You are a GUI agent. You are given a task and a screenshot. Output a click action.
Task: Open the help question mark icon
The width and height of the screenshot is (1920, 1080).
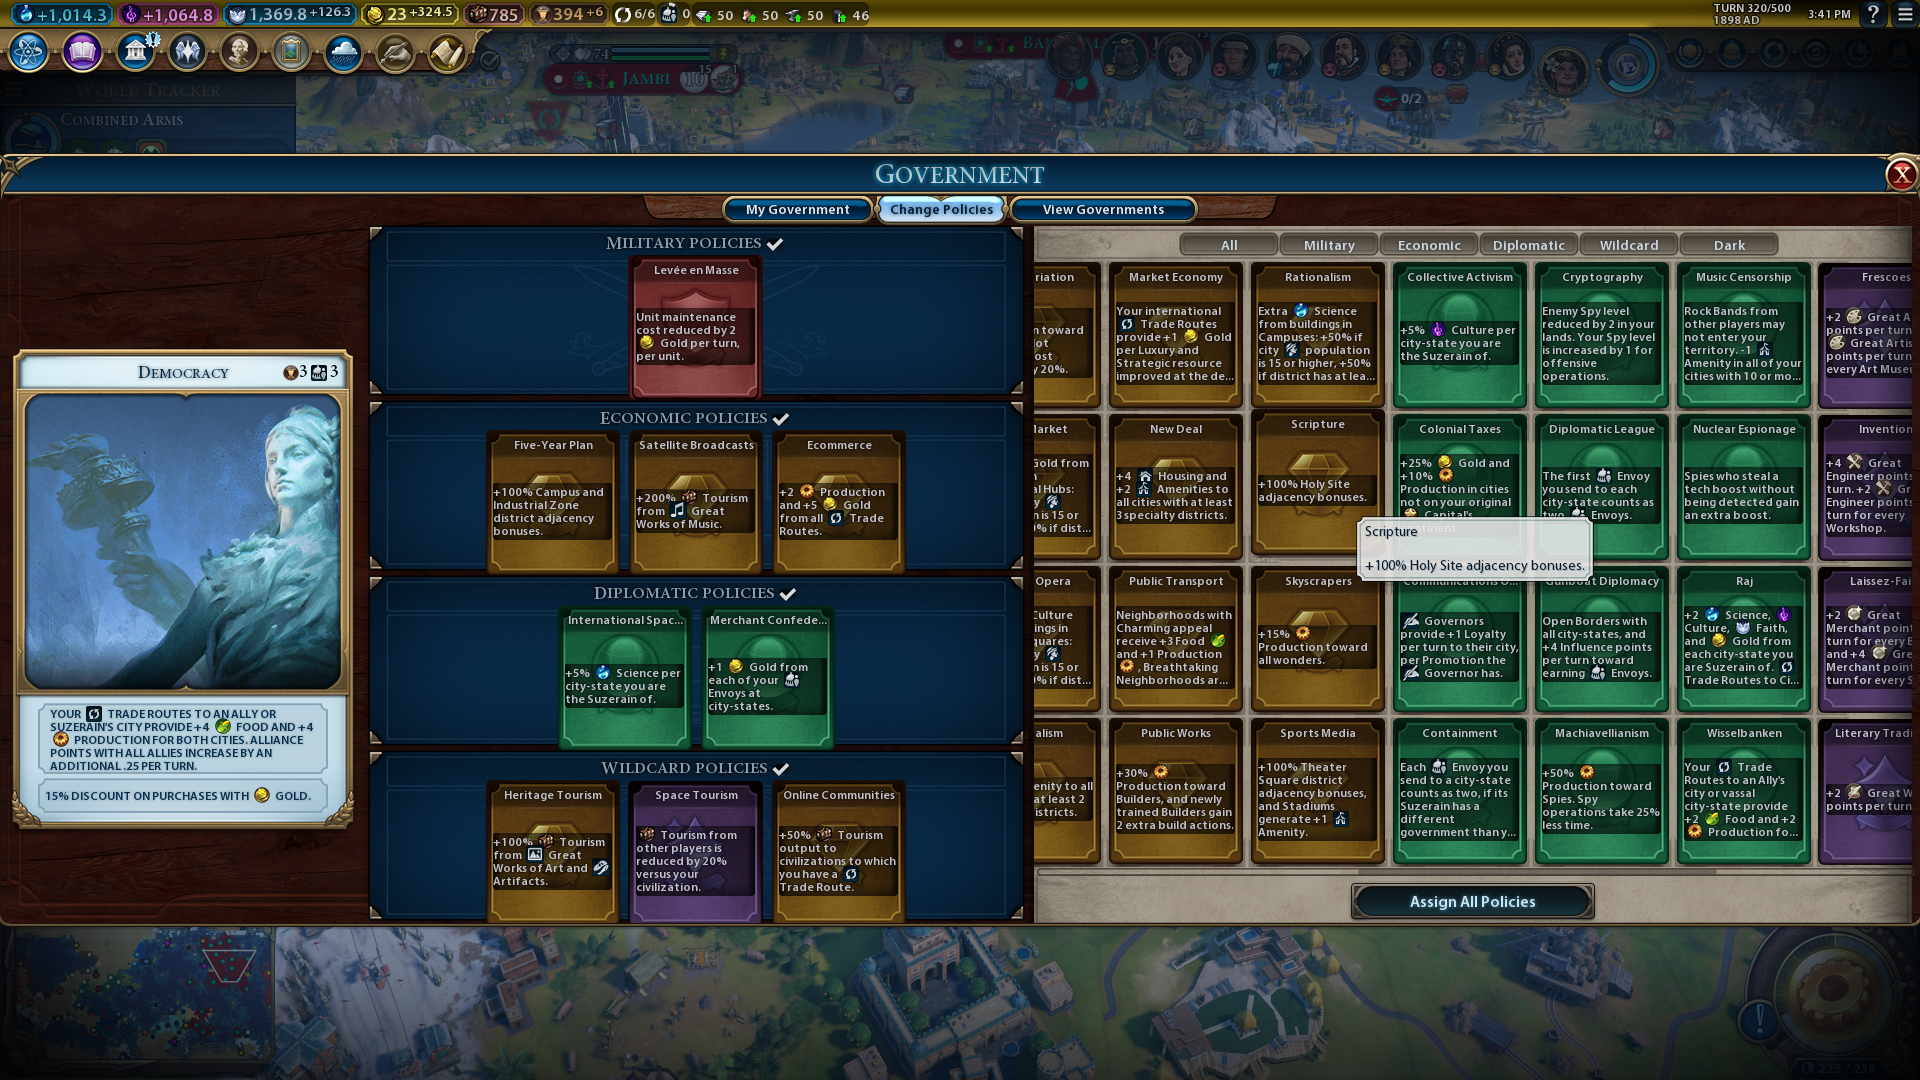(x=1873, y=14)
